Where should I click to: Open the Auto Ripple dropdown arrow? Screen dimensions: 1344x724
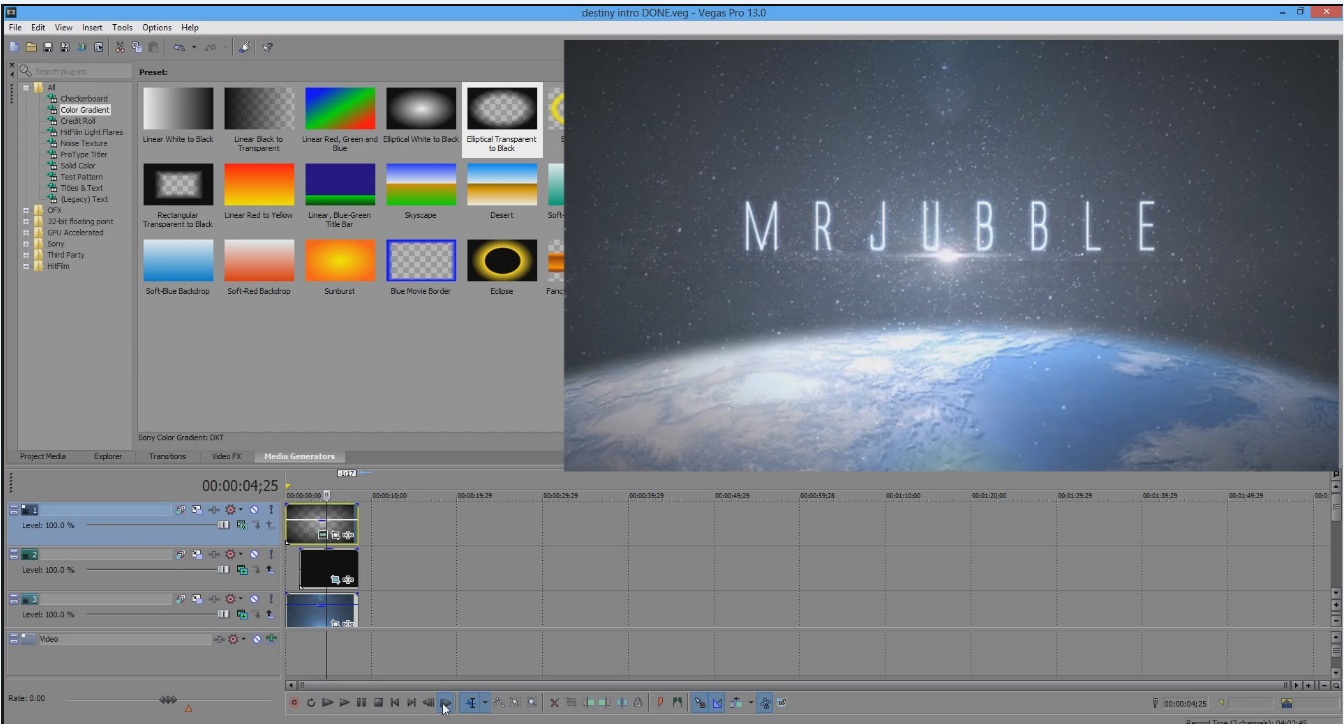pyautogui.click(x=751, y=703)
